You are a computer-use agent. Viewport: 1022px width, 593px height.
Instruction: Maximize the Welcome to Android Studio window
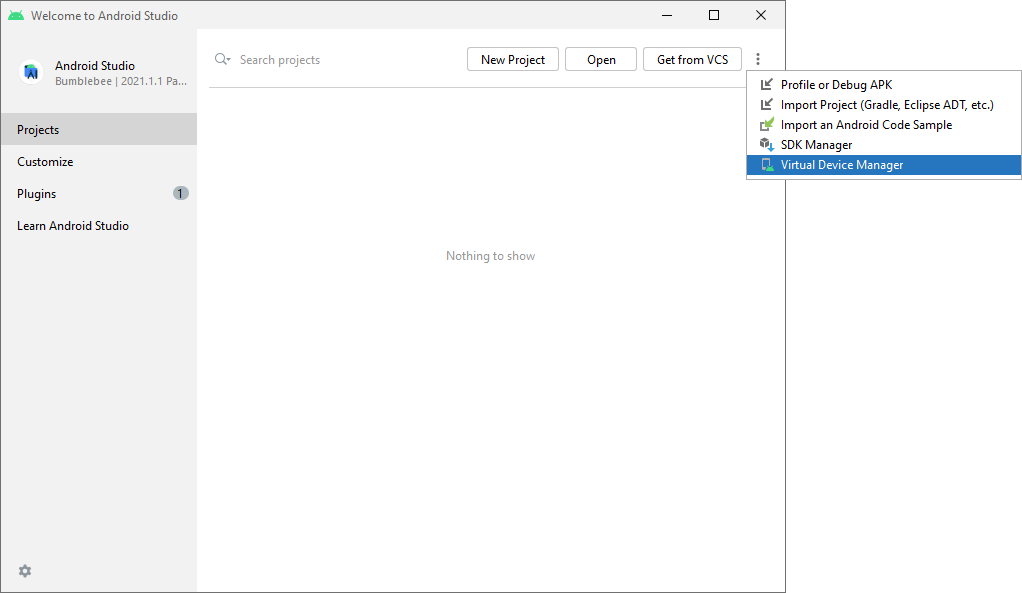[x=714, y=15]
